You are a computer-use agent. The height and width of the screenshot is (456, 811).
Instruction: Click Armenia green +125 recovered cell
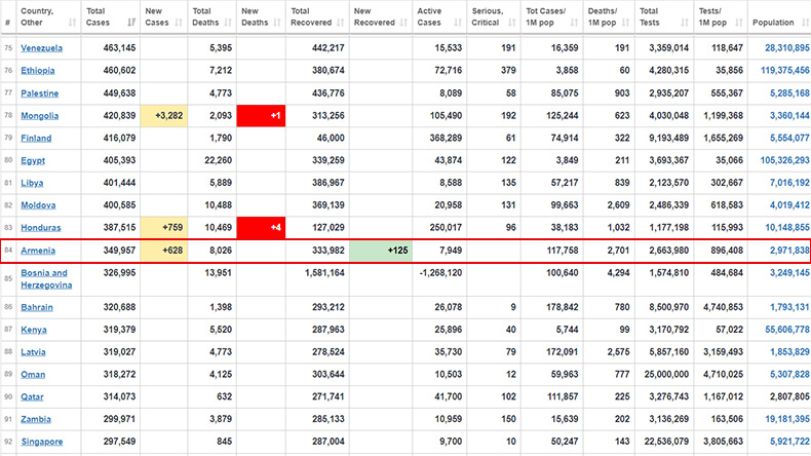coord(381,251)
